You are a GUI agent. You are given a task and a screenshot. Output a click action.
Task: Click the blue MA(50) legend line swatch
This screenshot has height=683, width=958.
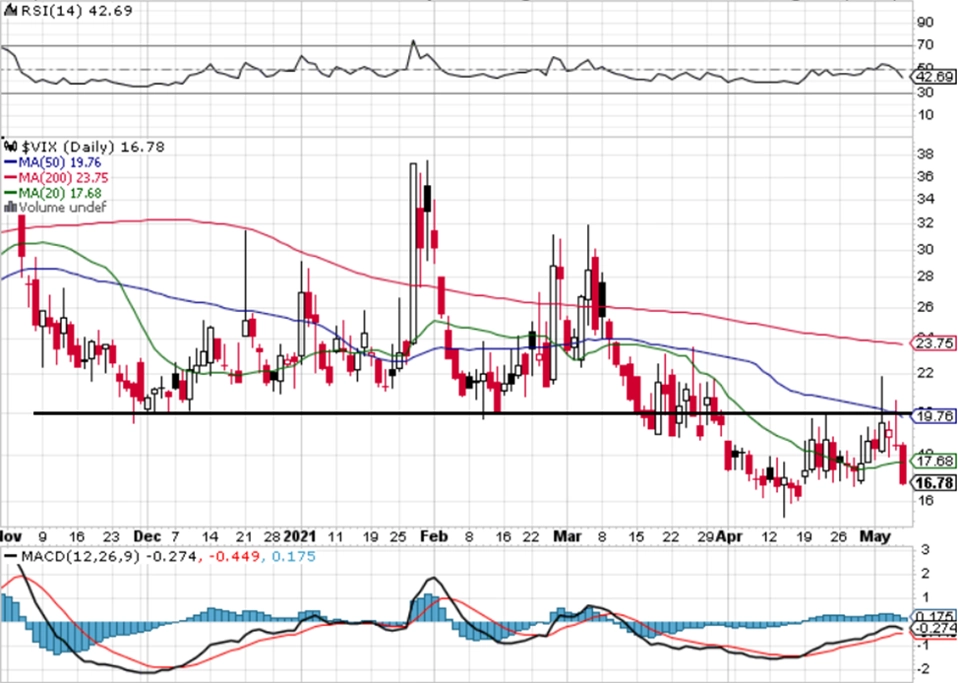click(10, 163)
